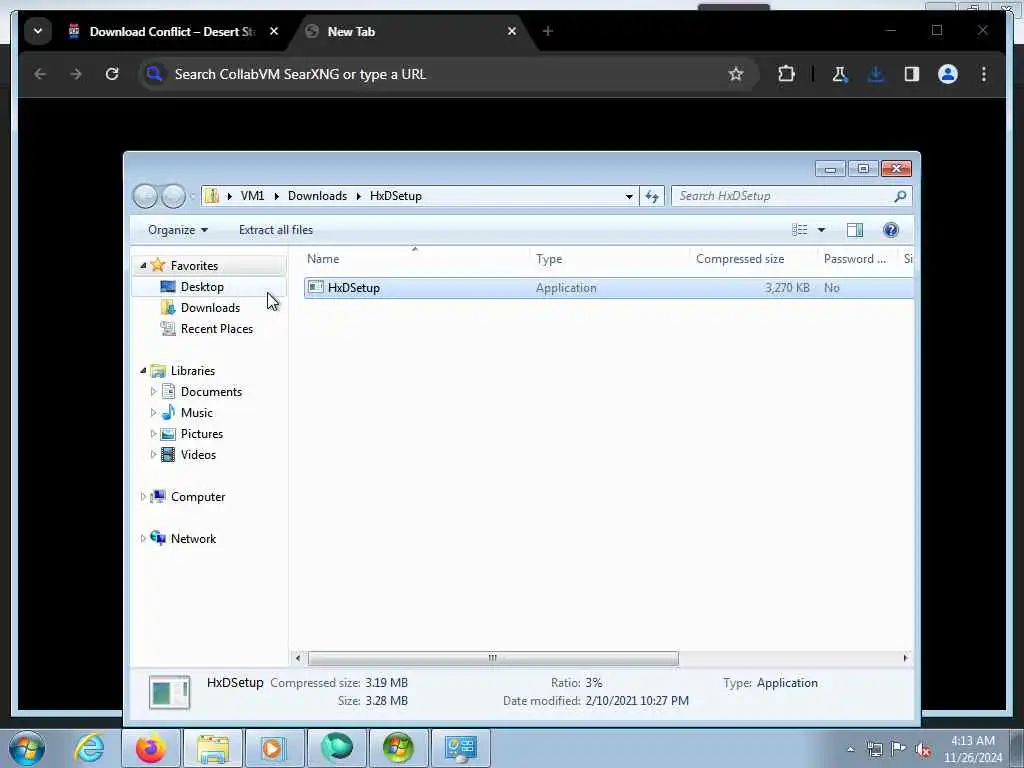This screenshot has width=1024, height=768.
Task: Open the Windows Start button
Action: point(27,748)
